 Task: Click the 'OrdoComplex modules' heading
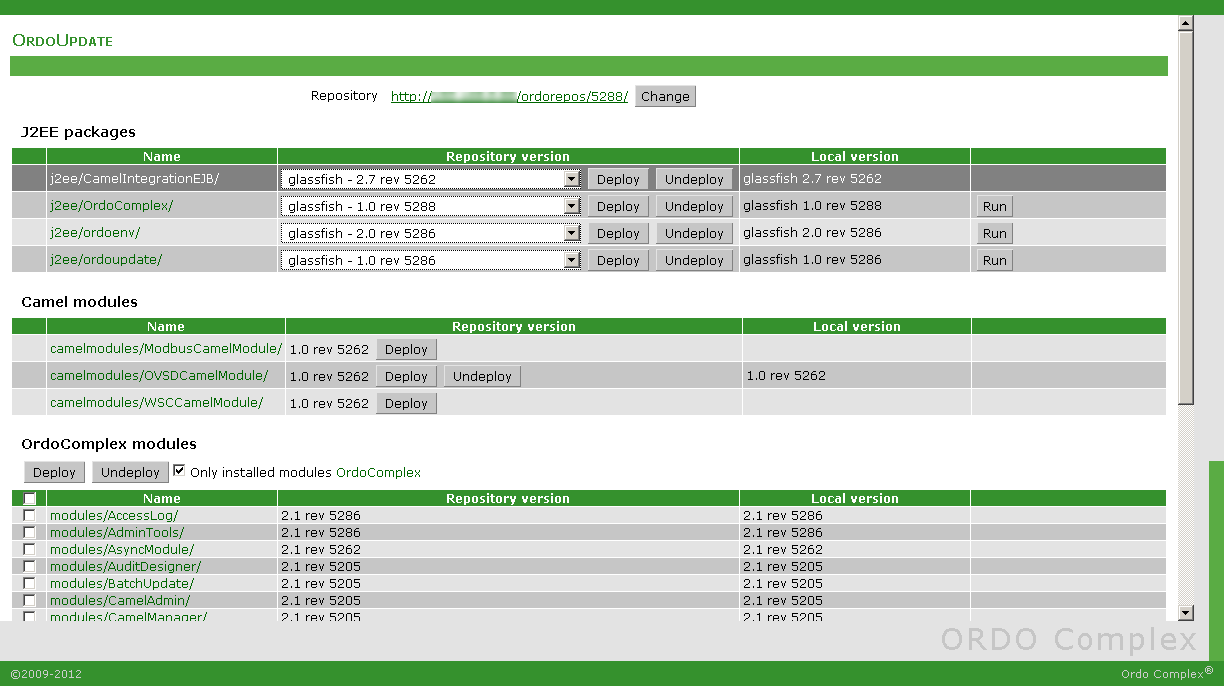109,443
